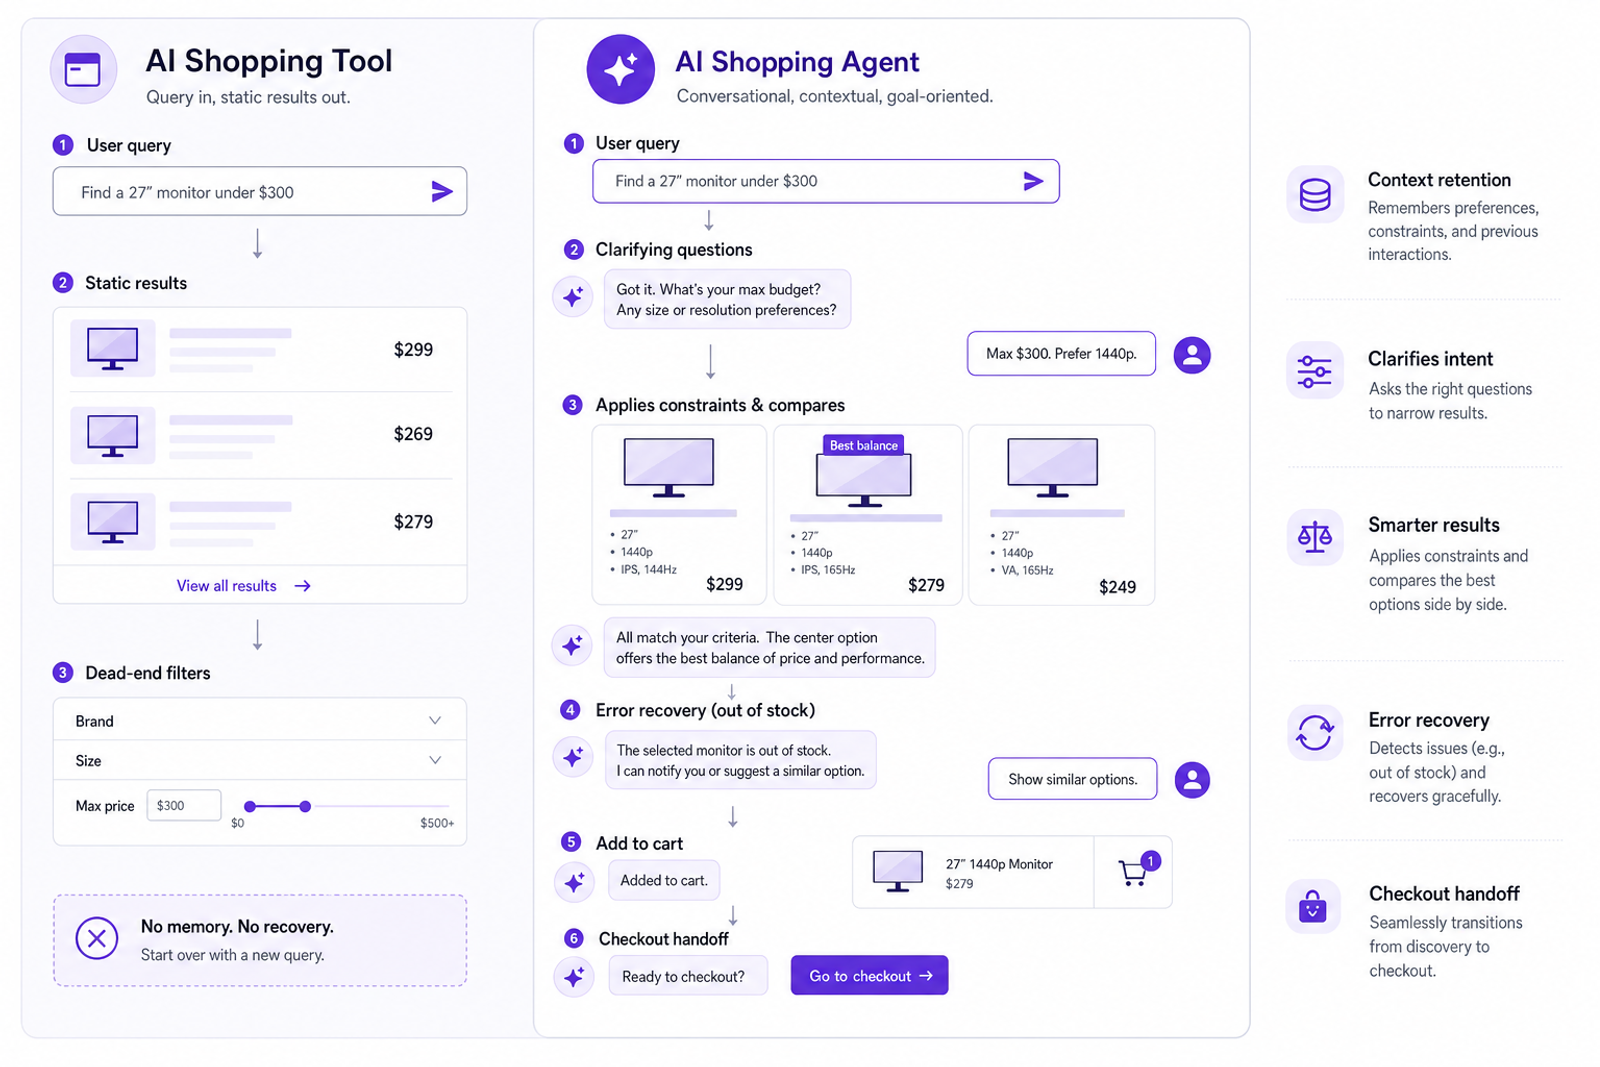Click the Context retention heading

pos(1439,180)
